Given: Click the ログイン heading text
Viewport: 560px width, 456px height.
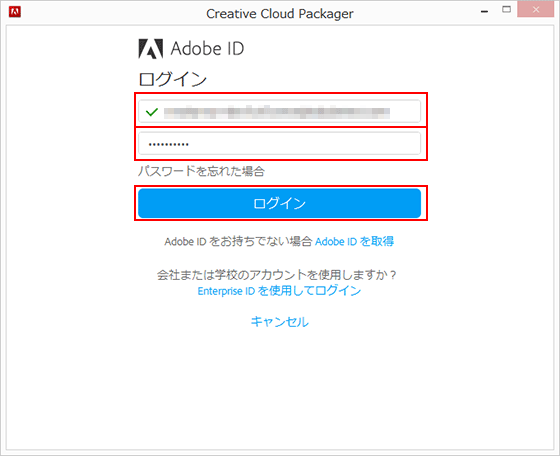Looking at the screenshot, I should point(173,79).
